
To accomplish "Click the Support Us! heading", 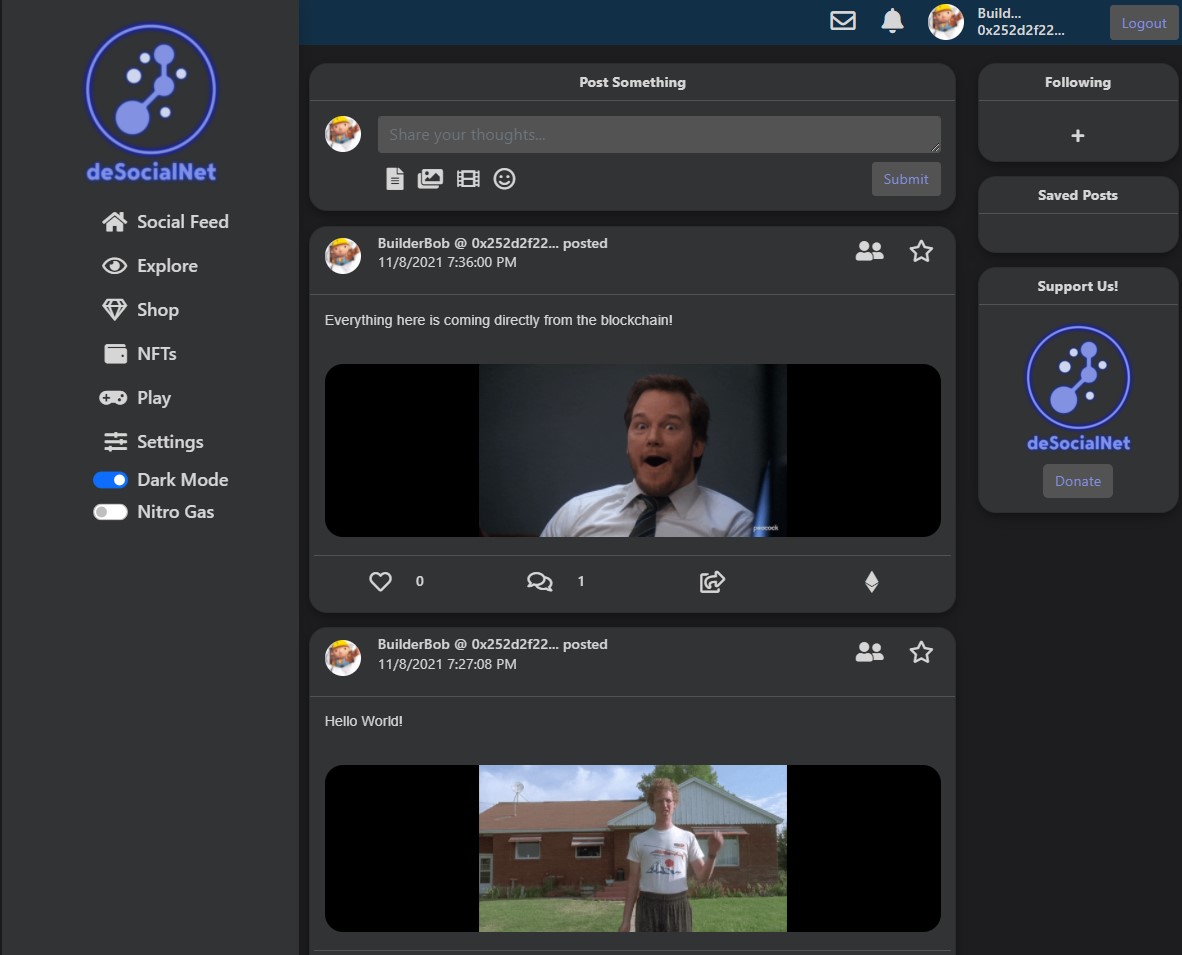I will (x=1078, y=286).
